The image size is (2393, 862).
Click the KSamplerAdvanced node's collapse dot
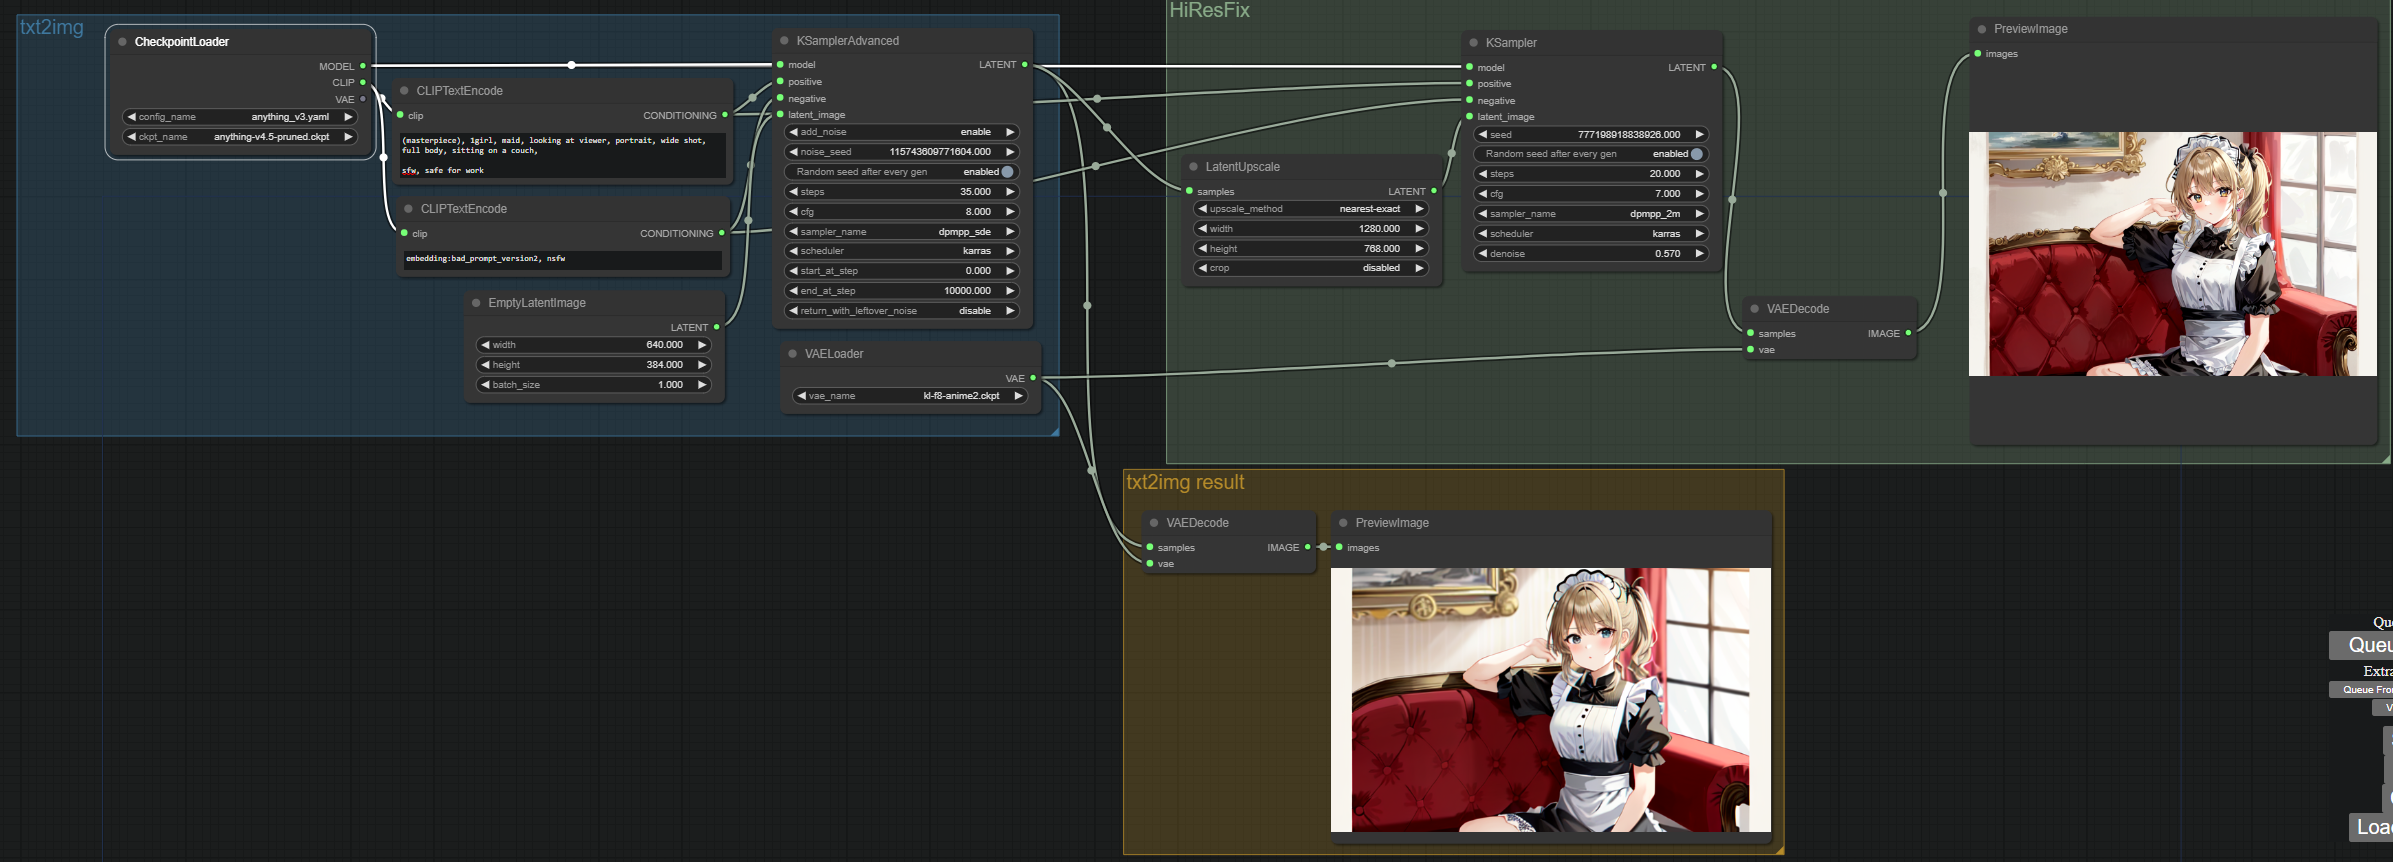[784, 41]
